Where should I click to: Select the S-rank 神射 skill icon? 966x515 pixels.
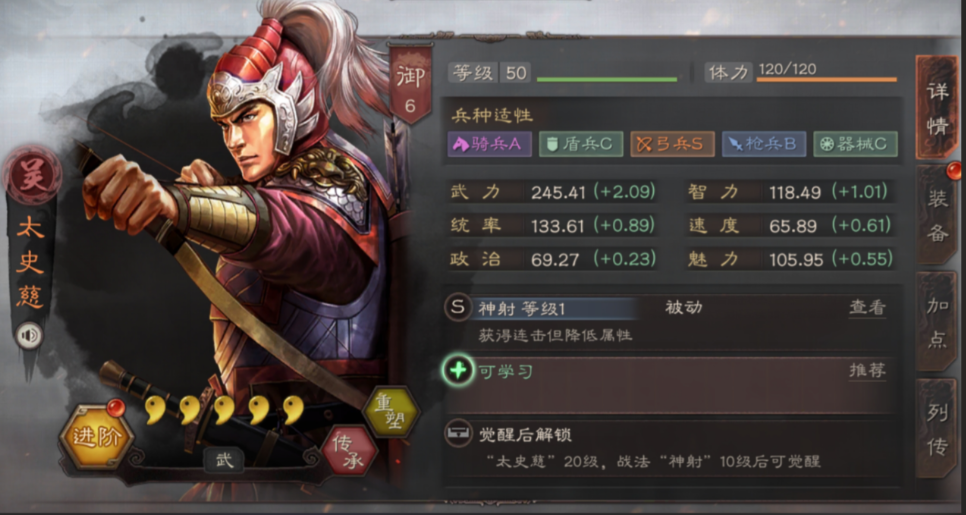pyautogui.click(x=458, y=307)
